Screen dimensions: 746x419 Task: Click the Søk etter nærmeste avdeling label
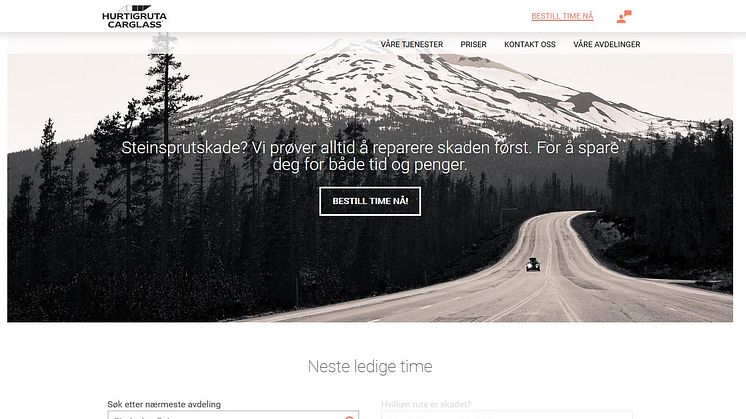[164, 404]
